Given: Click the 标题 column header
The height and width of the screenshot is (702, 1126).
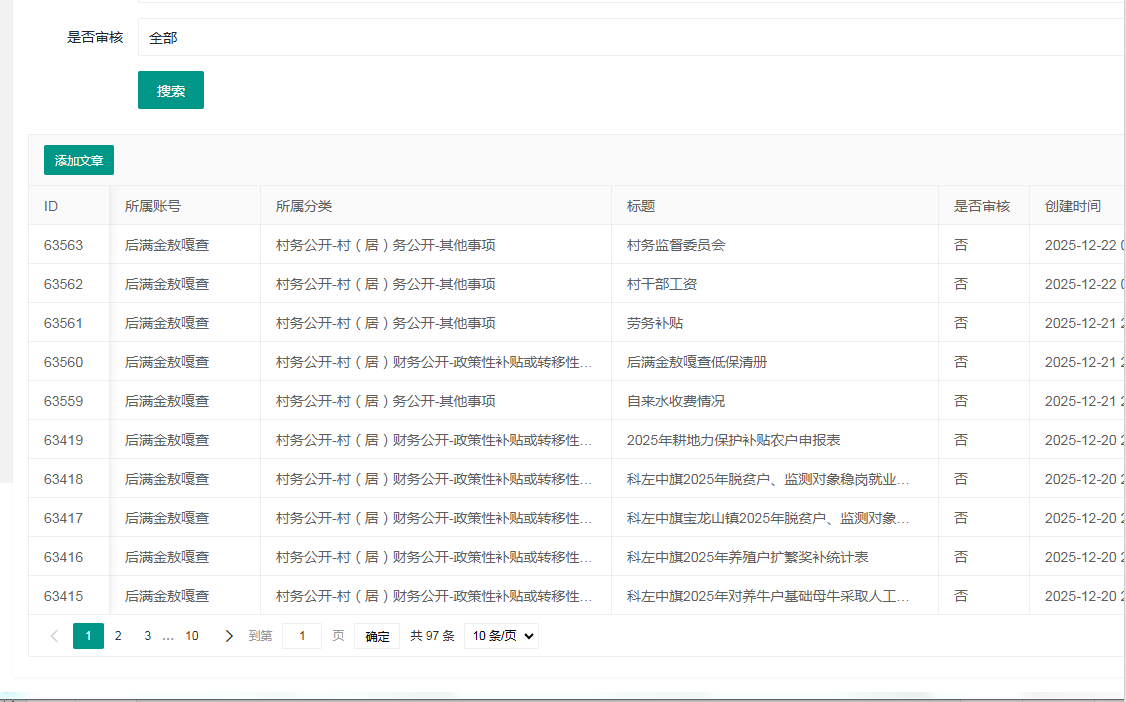Looking at the screenshot, I should [x=641, y=206].
